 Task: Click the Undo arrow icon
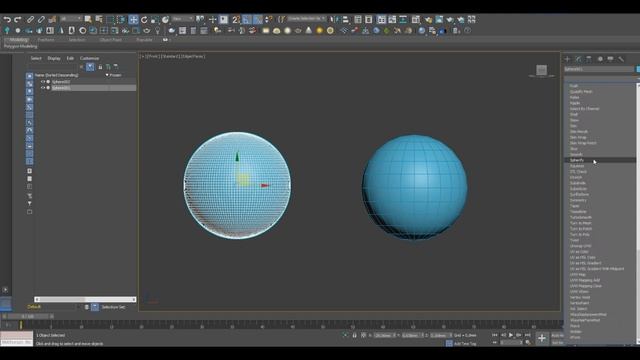pos(7,19)
